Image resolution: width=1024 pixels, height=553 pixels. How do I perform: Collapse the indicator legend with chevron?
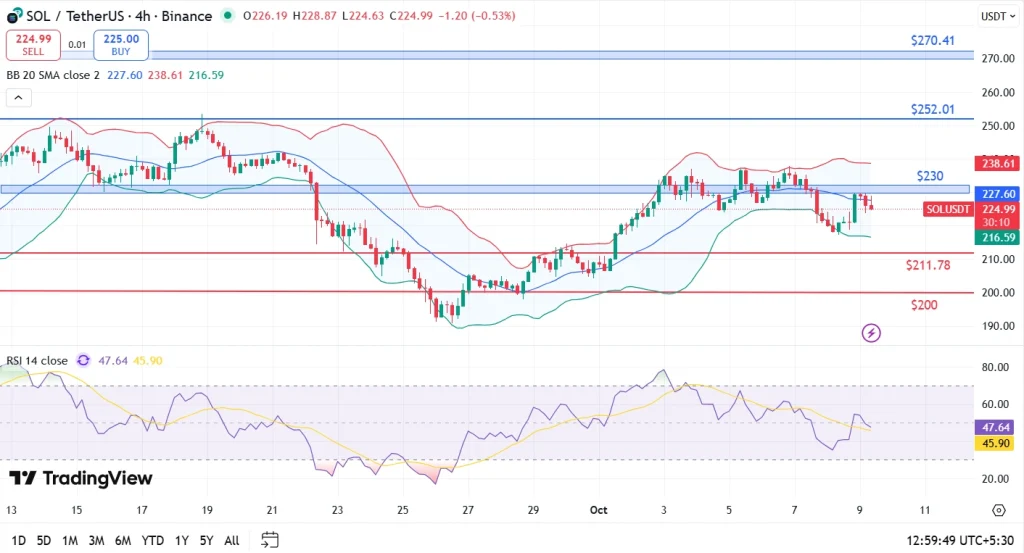point(18,97)
